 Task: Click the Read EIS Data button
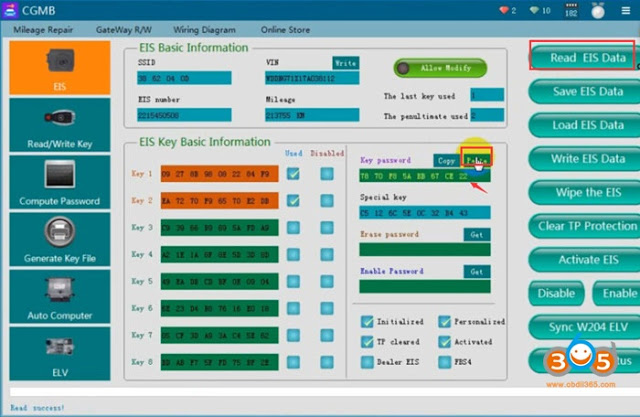(587, 58)
